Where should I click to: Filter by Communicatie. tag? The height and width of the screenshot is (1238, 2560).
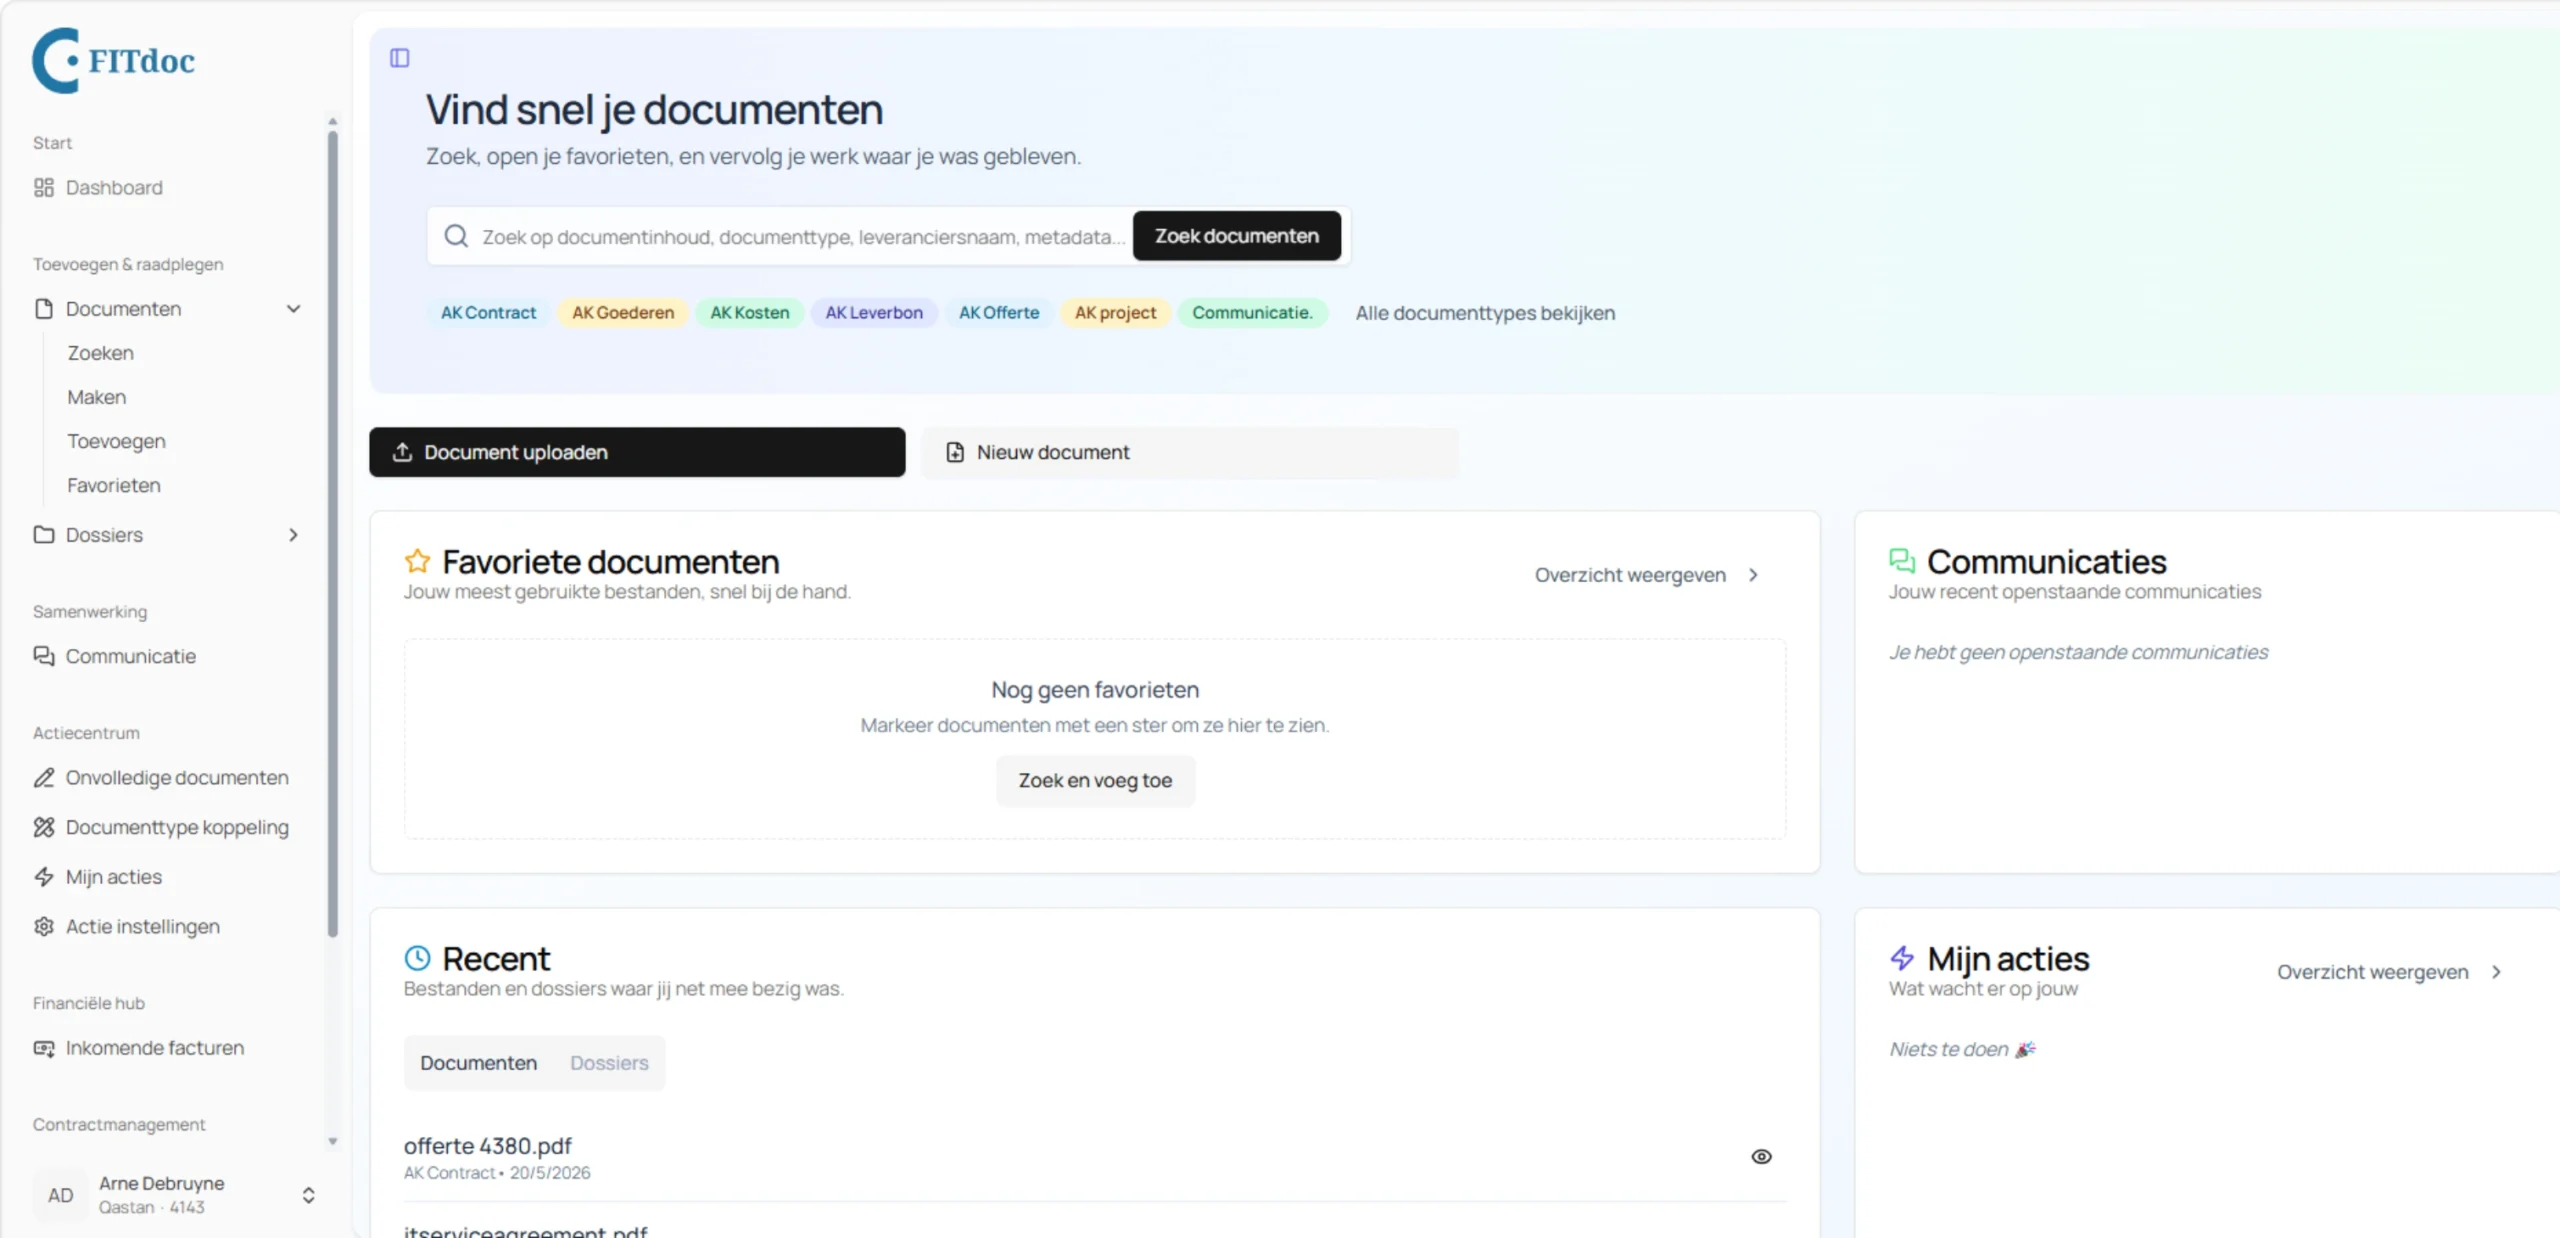pos(1252,313)
